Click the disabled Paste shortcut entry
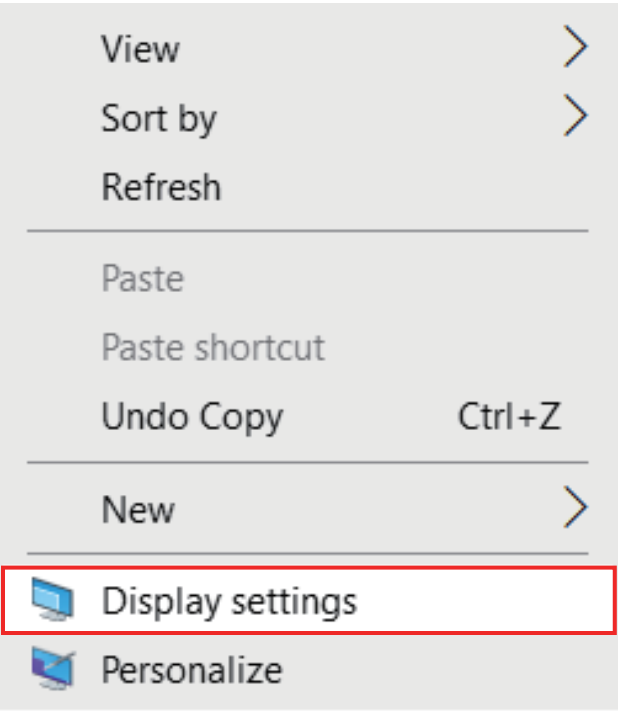 point(212,346)
